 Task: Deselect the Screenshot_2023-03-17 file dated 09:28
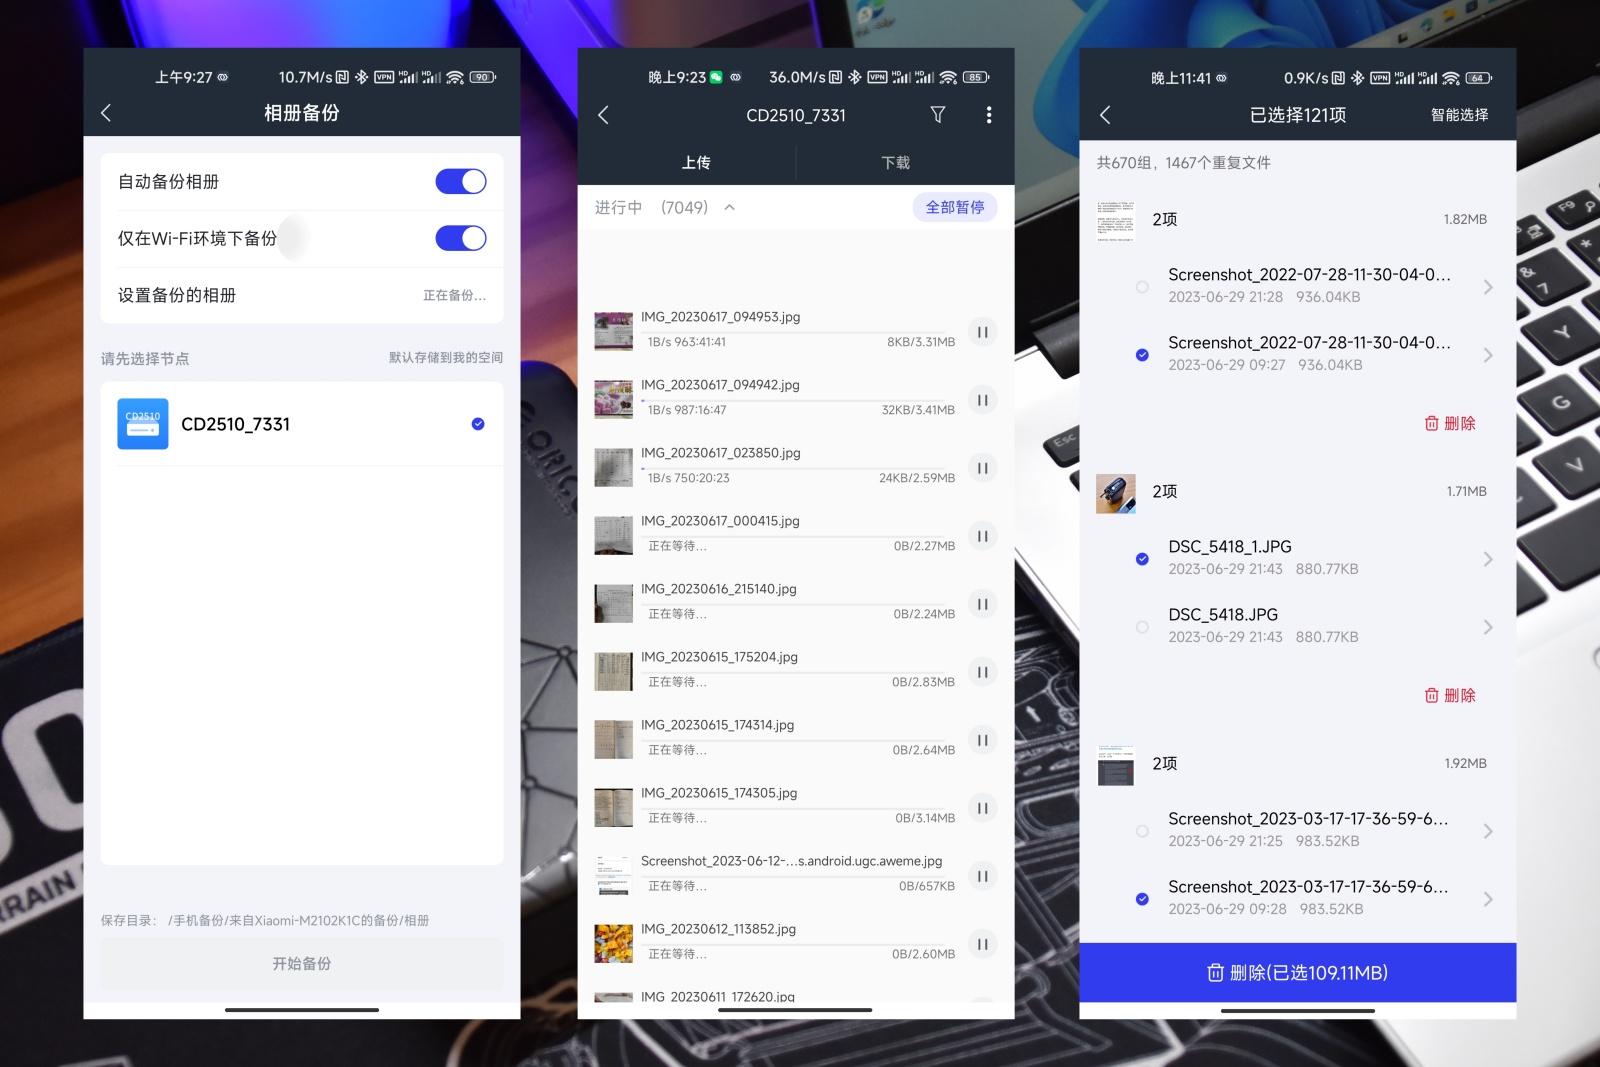pyautogui.click(x=1142, y=899)
